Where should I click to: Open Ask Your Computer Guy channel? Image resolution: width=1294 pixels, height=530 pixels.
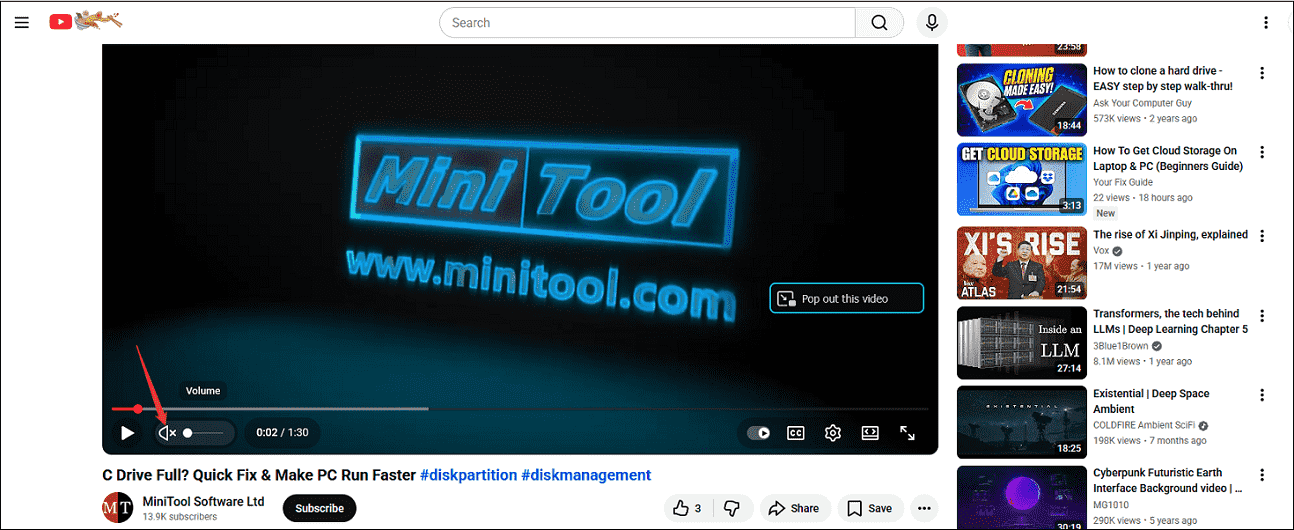1142,103
